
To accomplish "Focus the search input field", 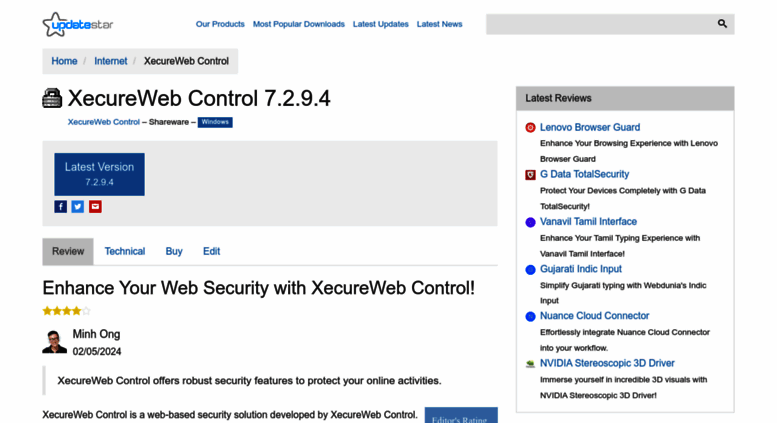I will point(600,24).
